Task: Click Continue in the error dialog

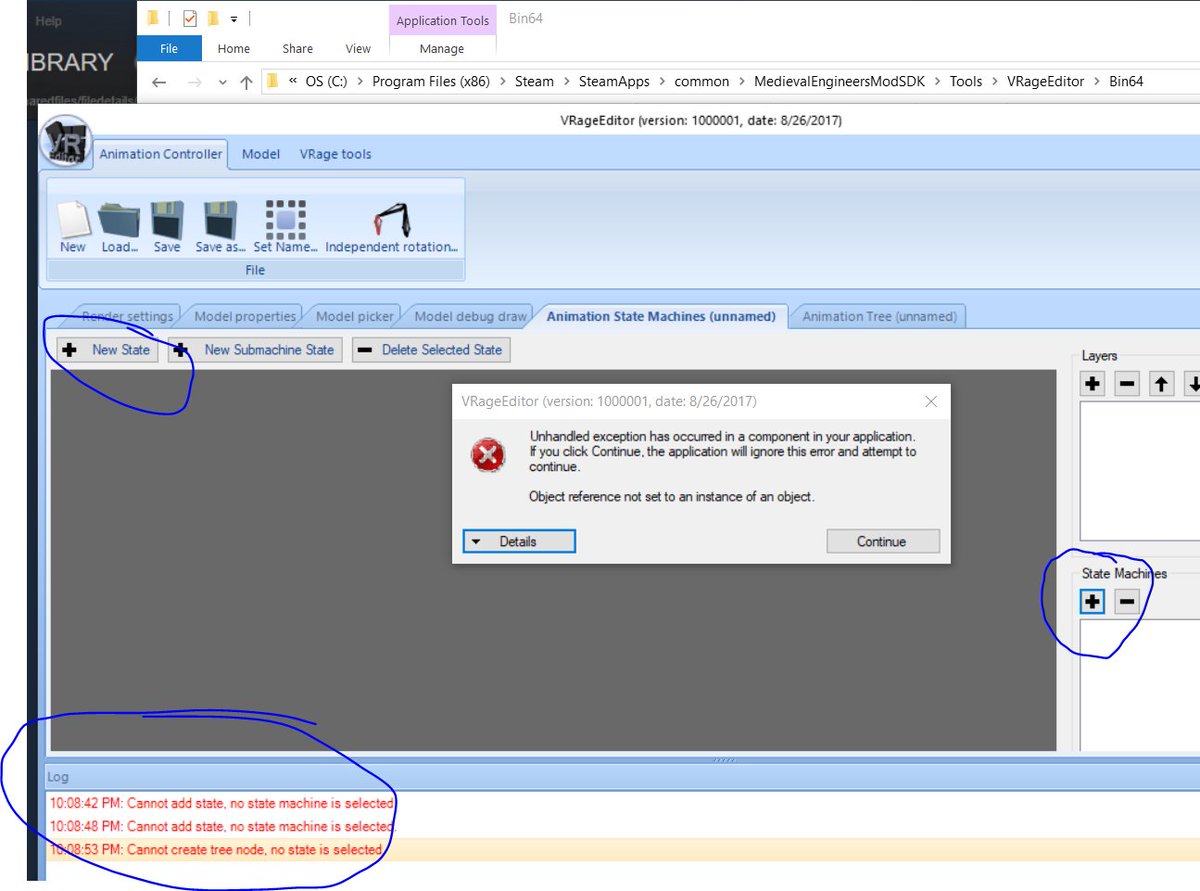Action: click(x=883, y=540)
